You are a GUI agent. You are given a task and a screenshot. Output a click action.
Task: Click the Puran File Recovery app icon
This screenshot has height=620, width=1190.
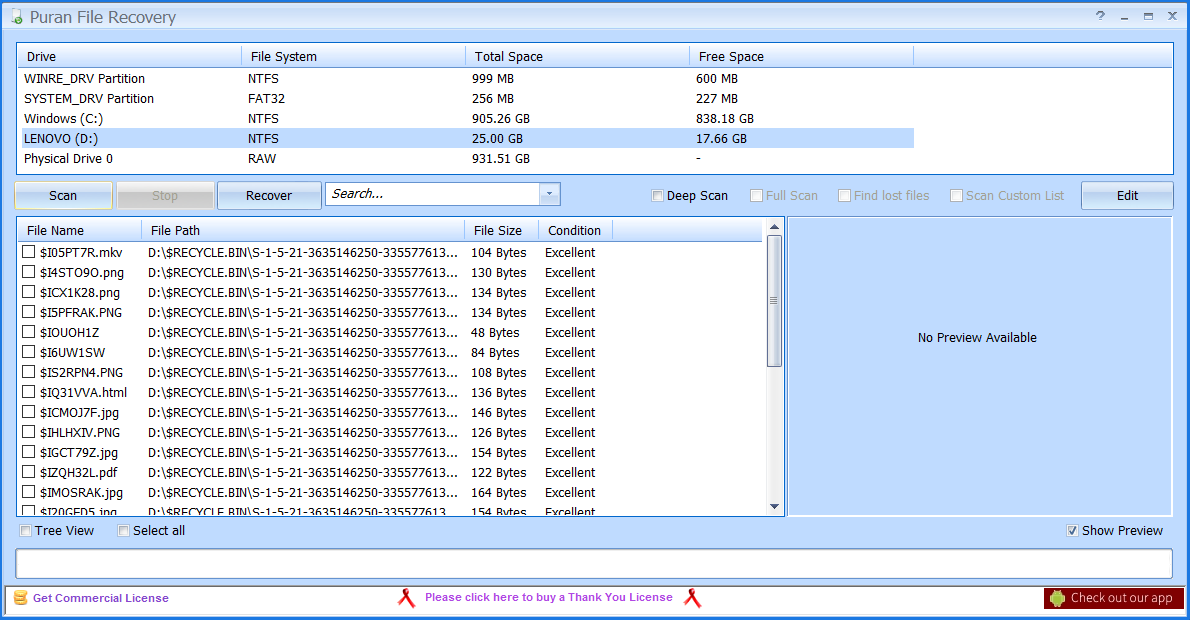[x=16, y=16]
